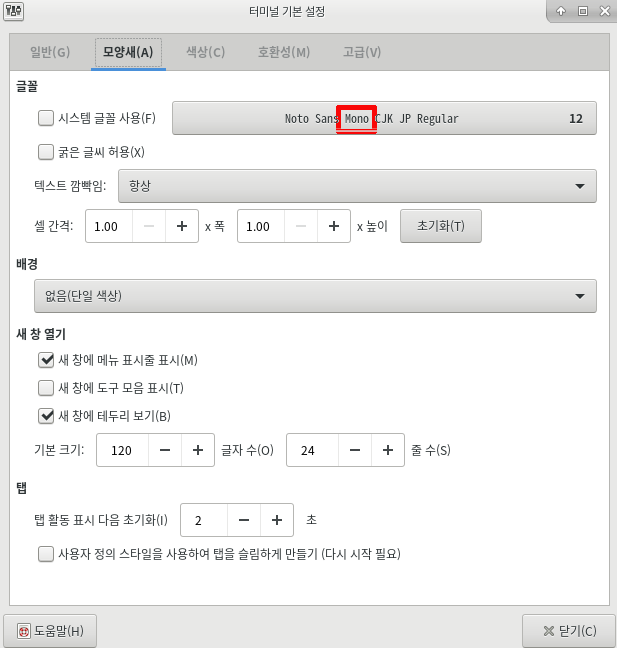Screen dimensions: 617x648
Task: Enable 새 창에 도구 모음 표시
Action: coord(46,388)
